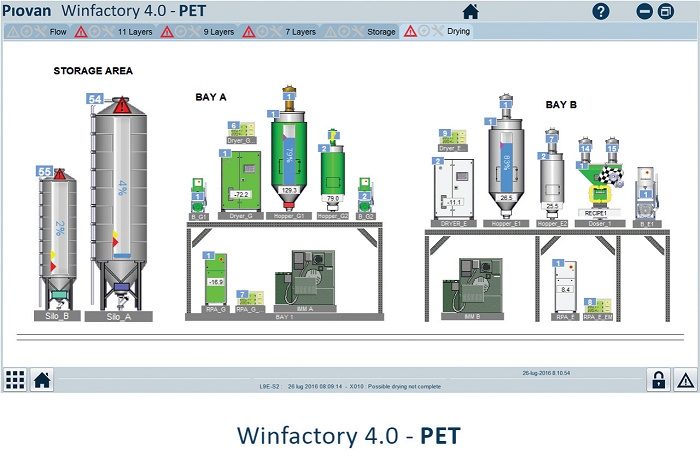
Task: Click the red alarm icon before 11 Layers
Action: coord(81,32)
